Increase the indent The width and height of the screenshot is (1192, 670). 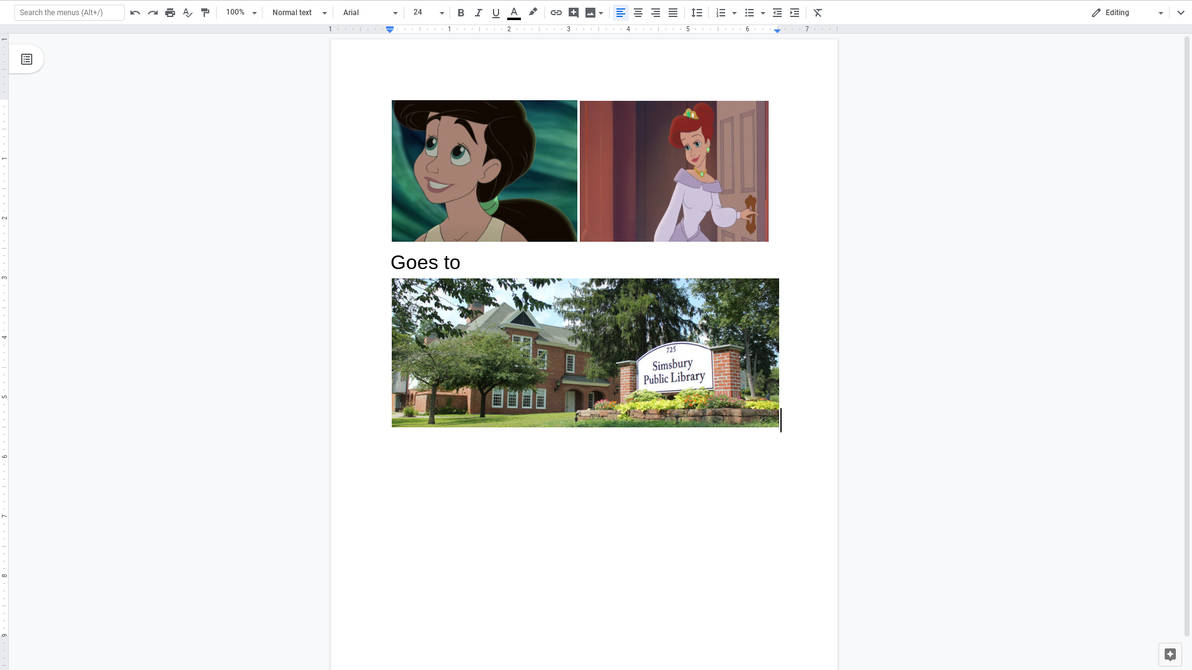[794, 13]
